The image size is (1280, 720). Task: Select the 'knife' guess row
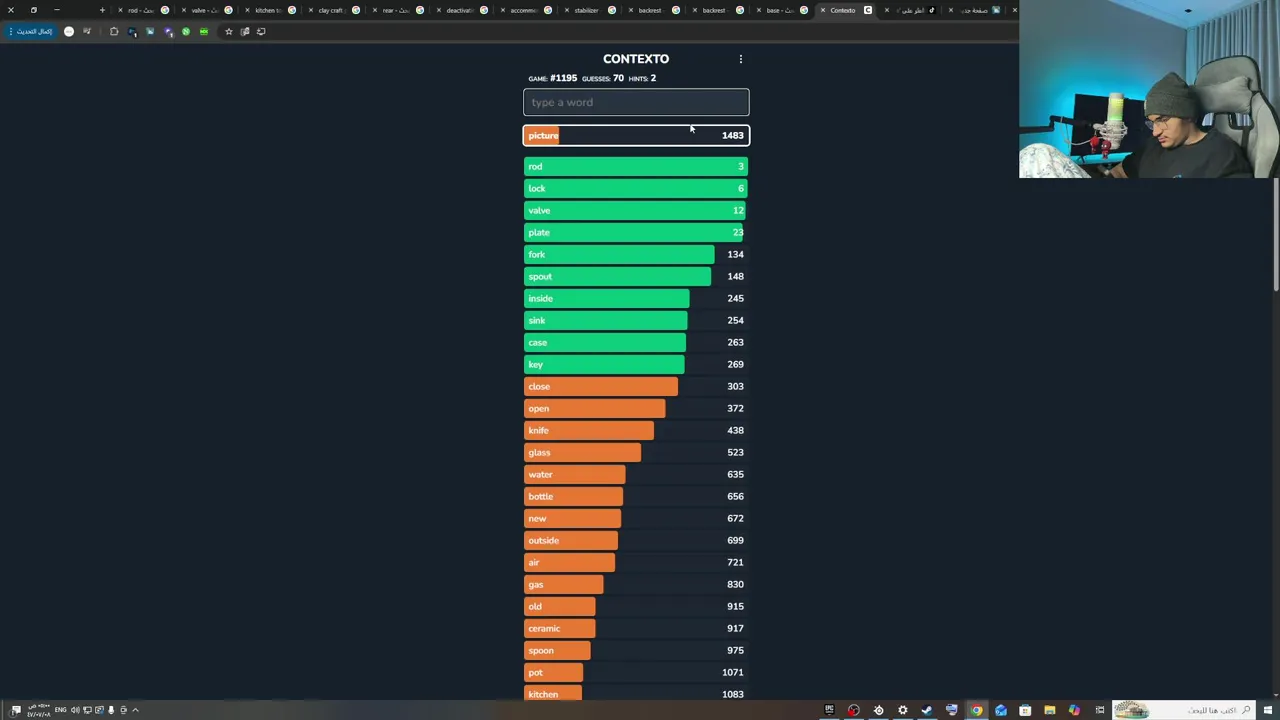(x=636, y=430)
